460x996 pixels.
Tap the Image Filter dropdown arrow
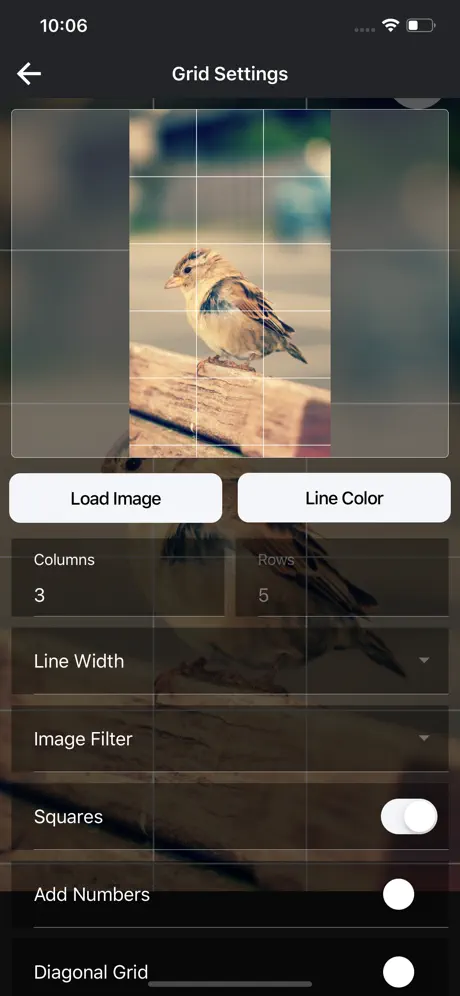pyautogui.click(x=424, y=738)
